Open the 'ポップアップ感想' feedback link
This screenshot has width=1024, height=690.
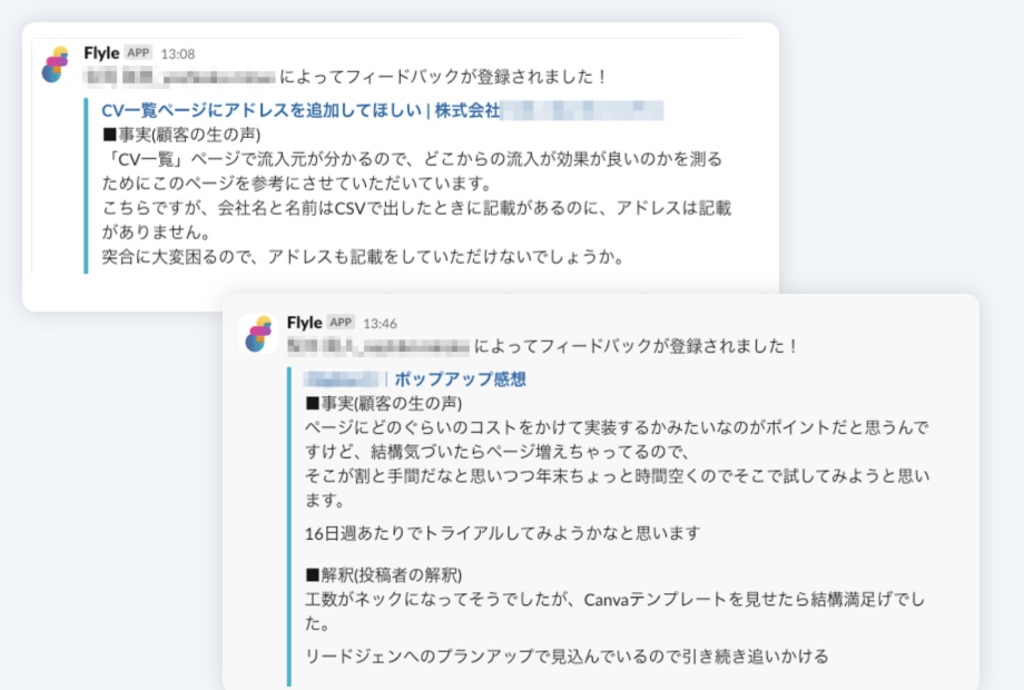pos(460,379)
